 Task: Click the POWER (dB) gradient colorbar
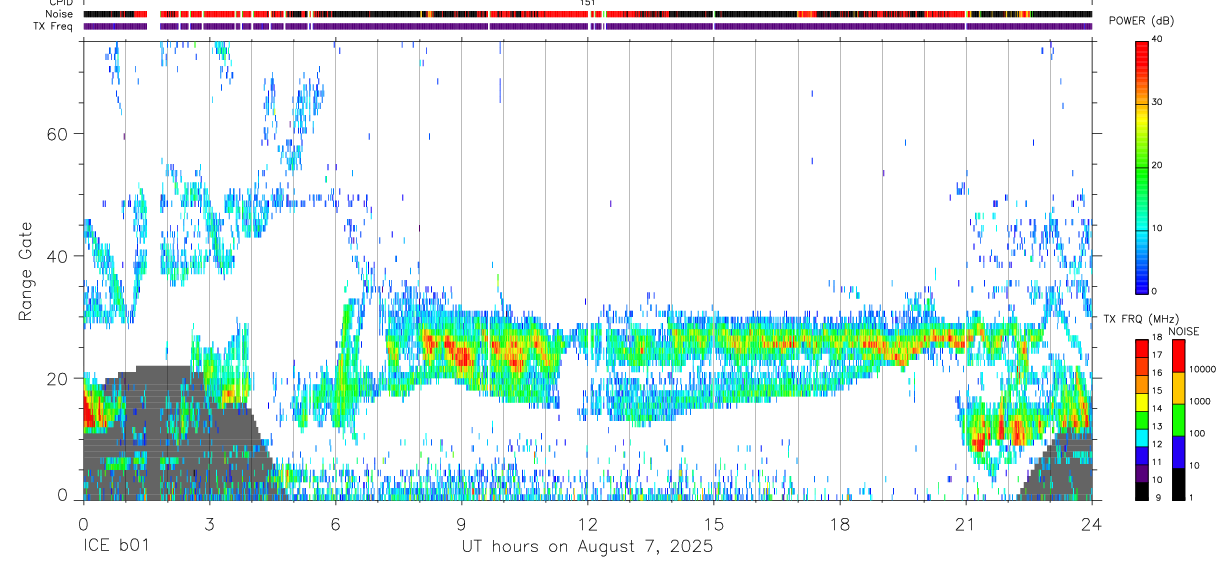[x=1142, y=166]
